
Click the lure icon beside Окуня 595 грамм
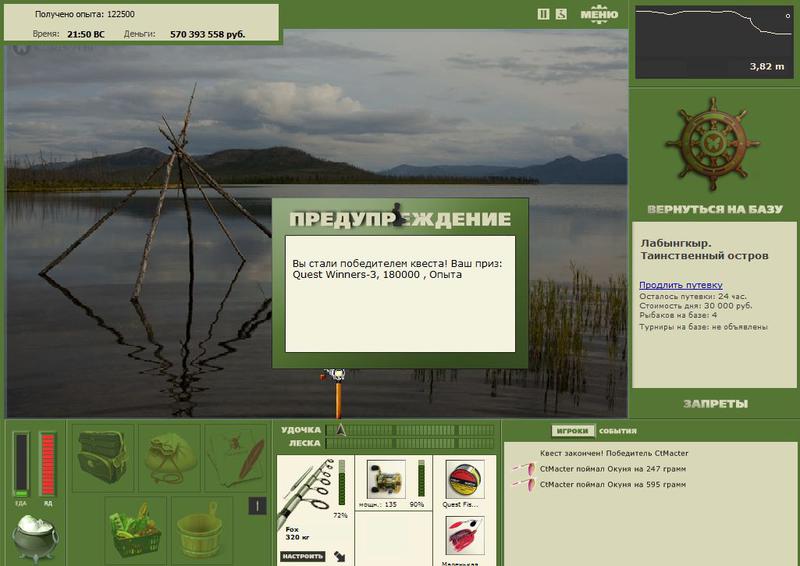tap(524, 484)
